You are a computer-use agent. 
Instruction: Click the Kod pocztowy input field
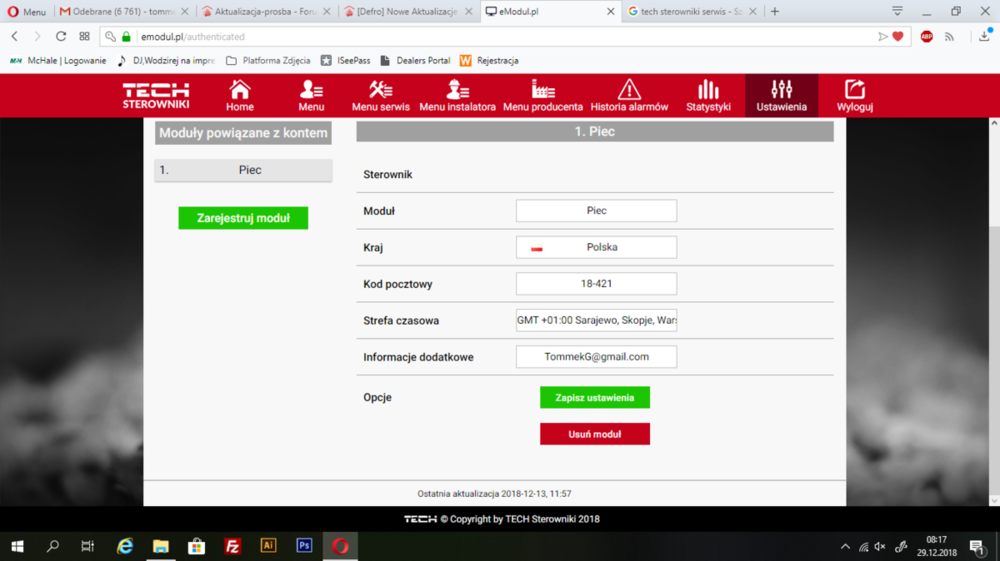tap(596, 284)
